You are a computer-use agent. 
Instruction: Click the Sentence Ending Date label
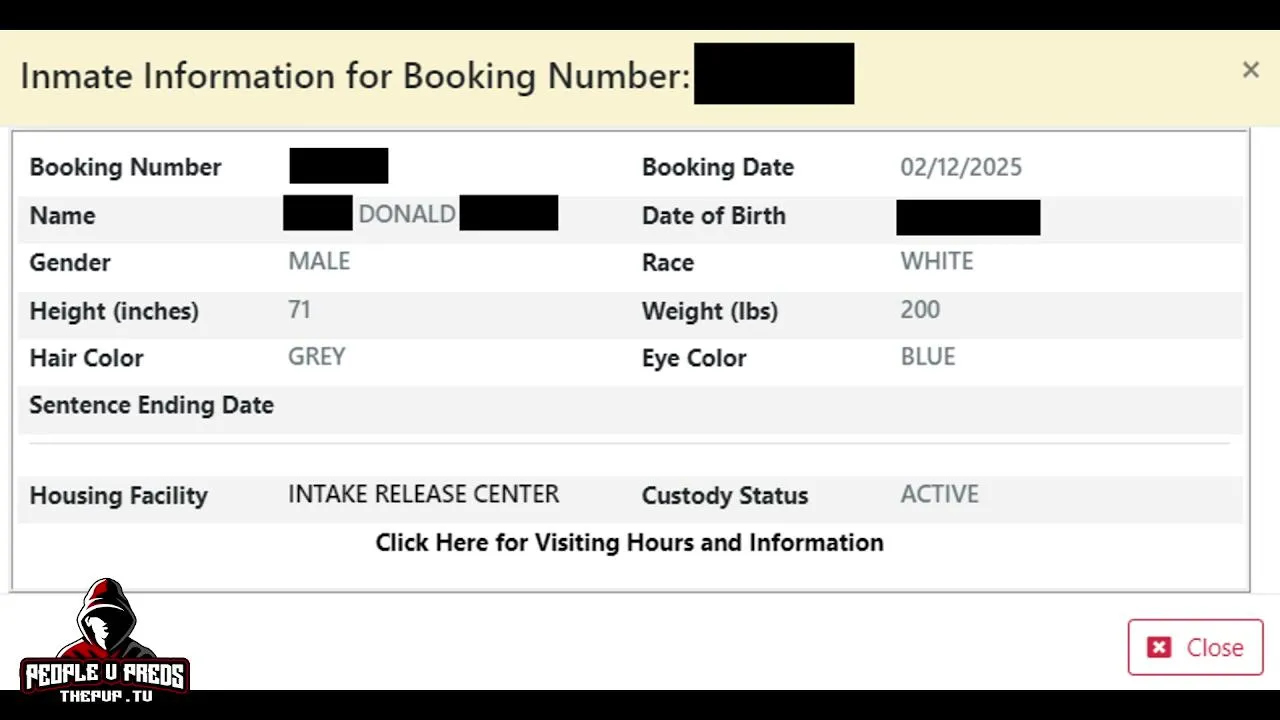(151, 405)
